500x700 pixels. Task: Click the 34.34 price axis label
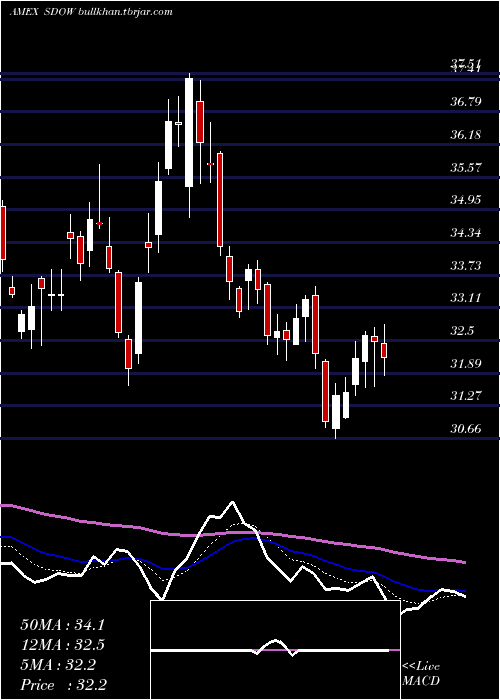coord(466,233)
